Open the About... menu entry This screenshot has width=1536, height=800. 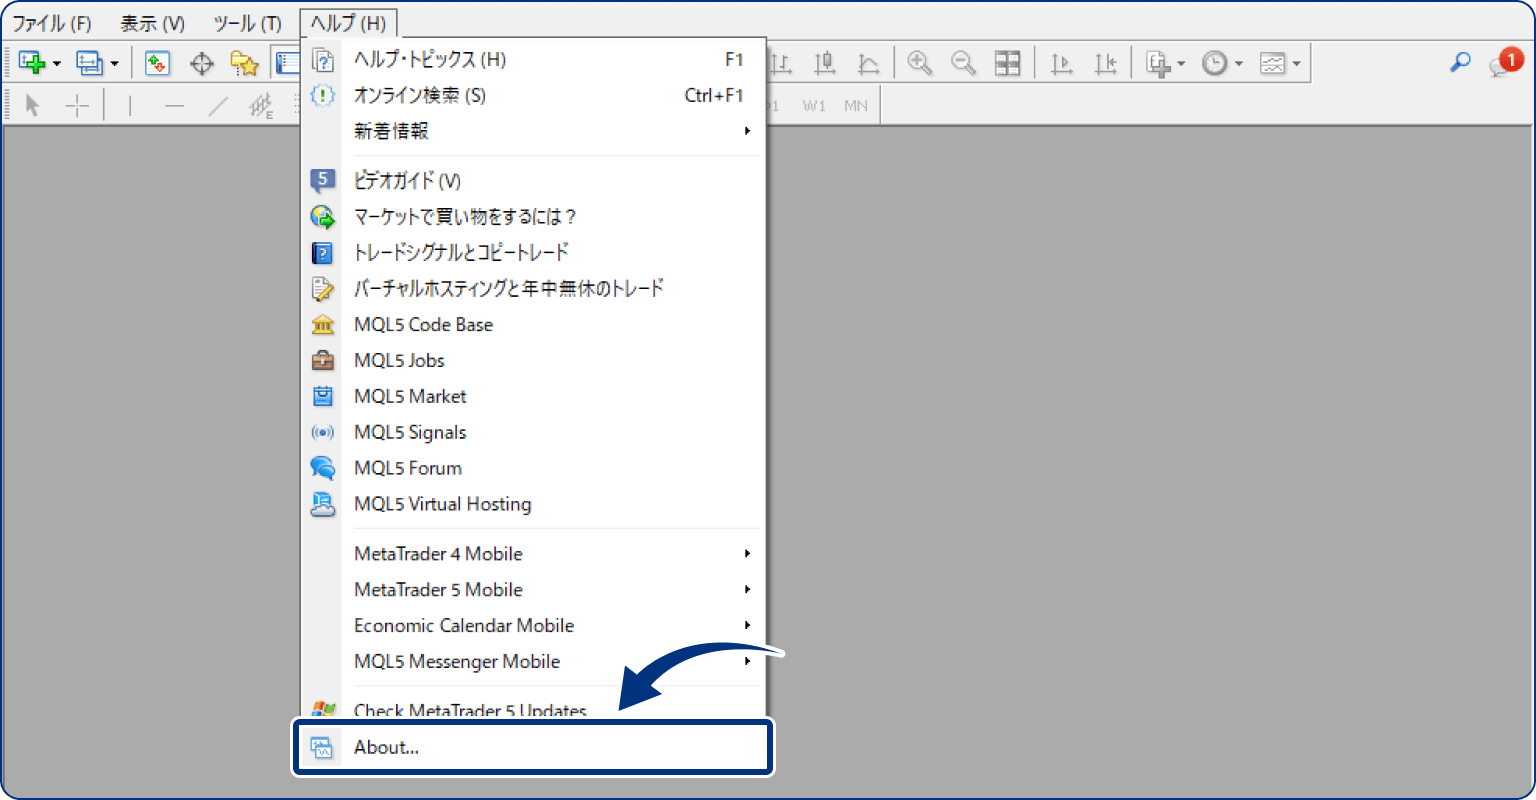(533, 748)
